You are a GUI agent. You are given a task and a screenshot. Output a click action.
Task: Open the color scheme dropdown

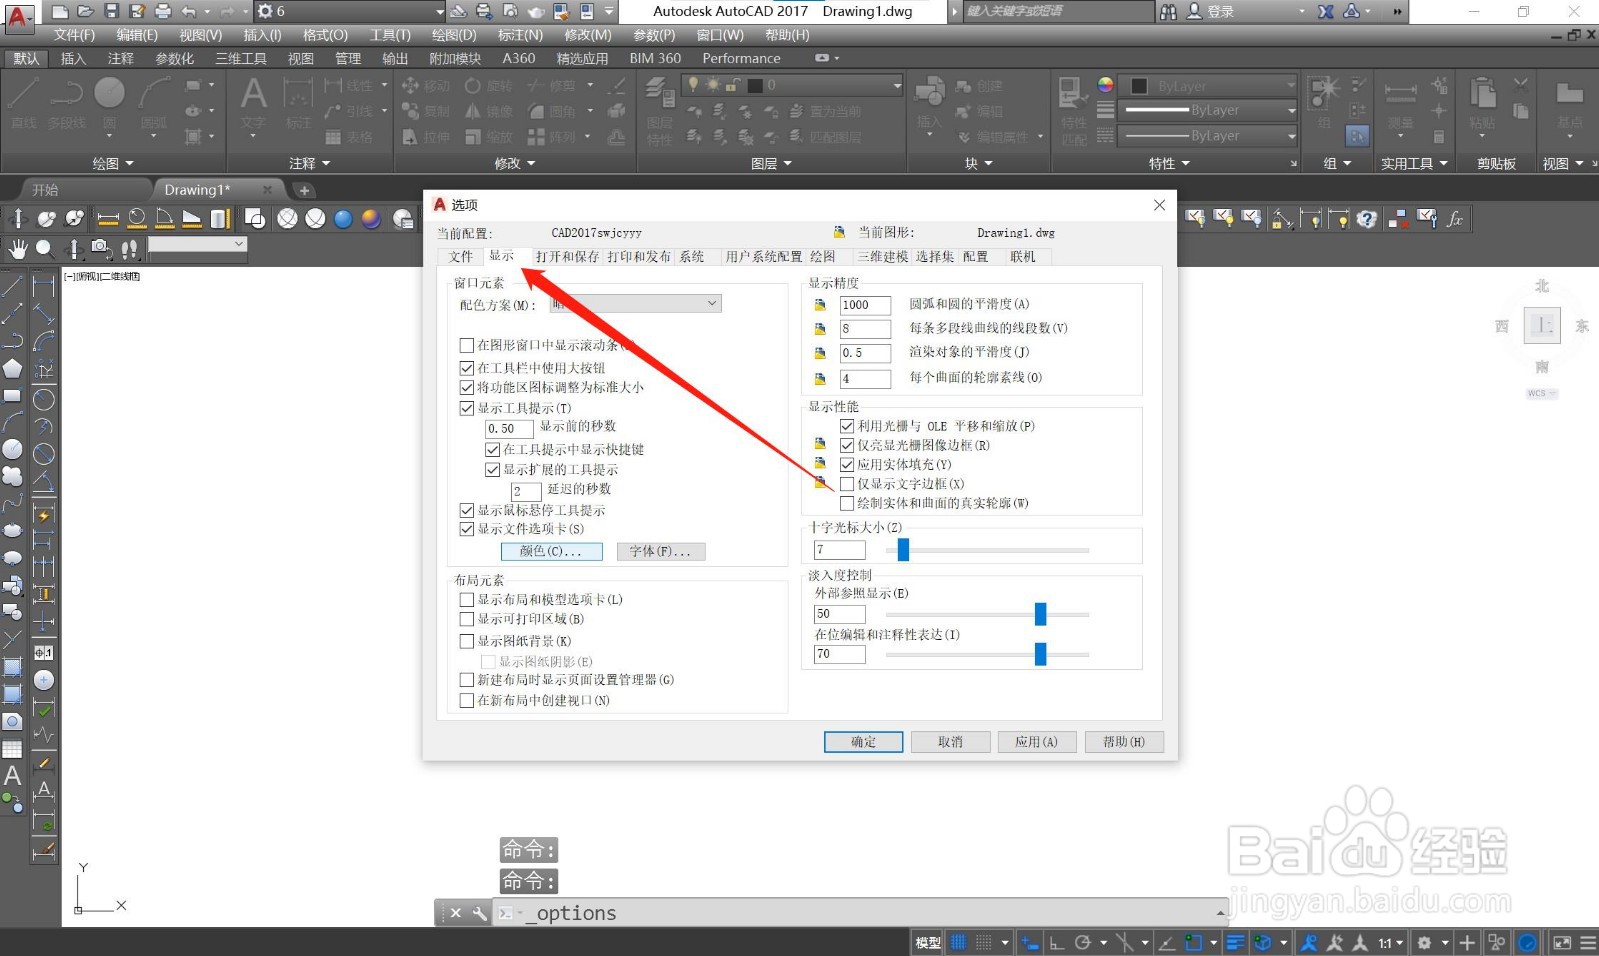(x=636, y=304)
